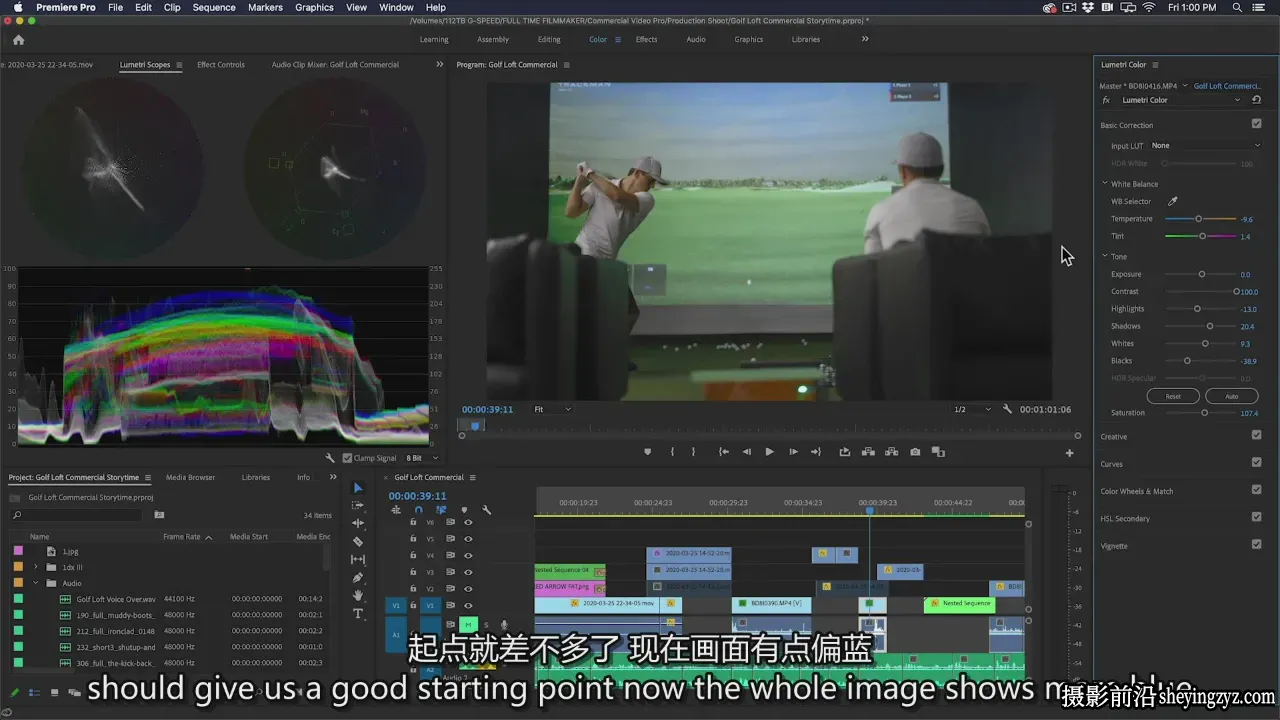1280x720 pixels.
Task: Add a marker in Program monitor
Action: (647, 452)
